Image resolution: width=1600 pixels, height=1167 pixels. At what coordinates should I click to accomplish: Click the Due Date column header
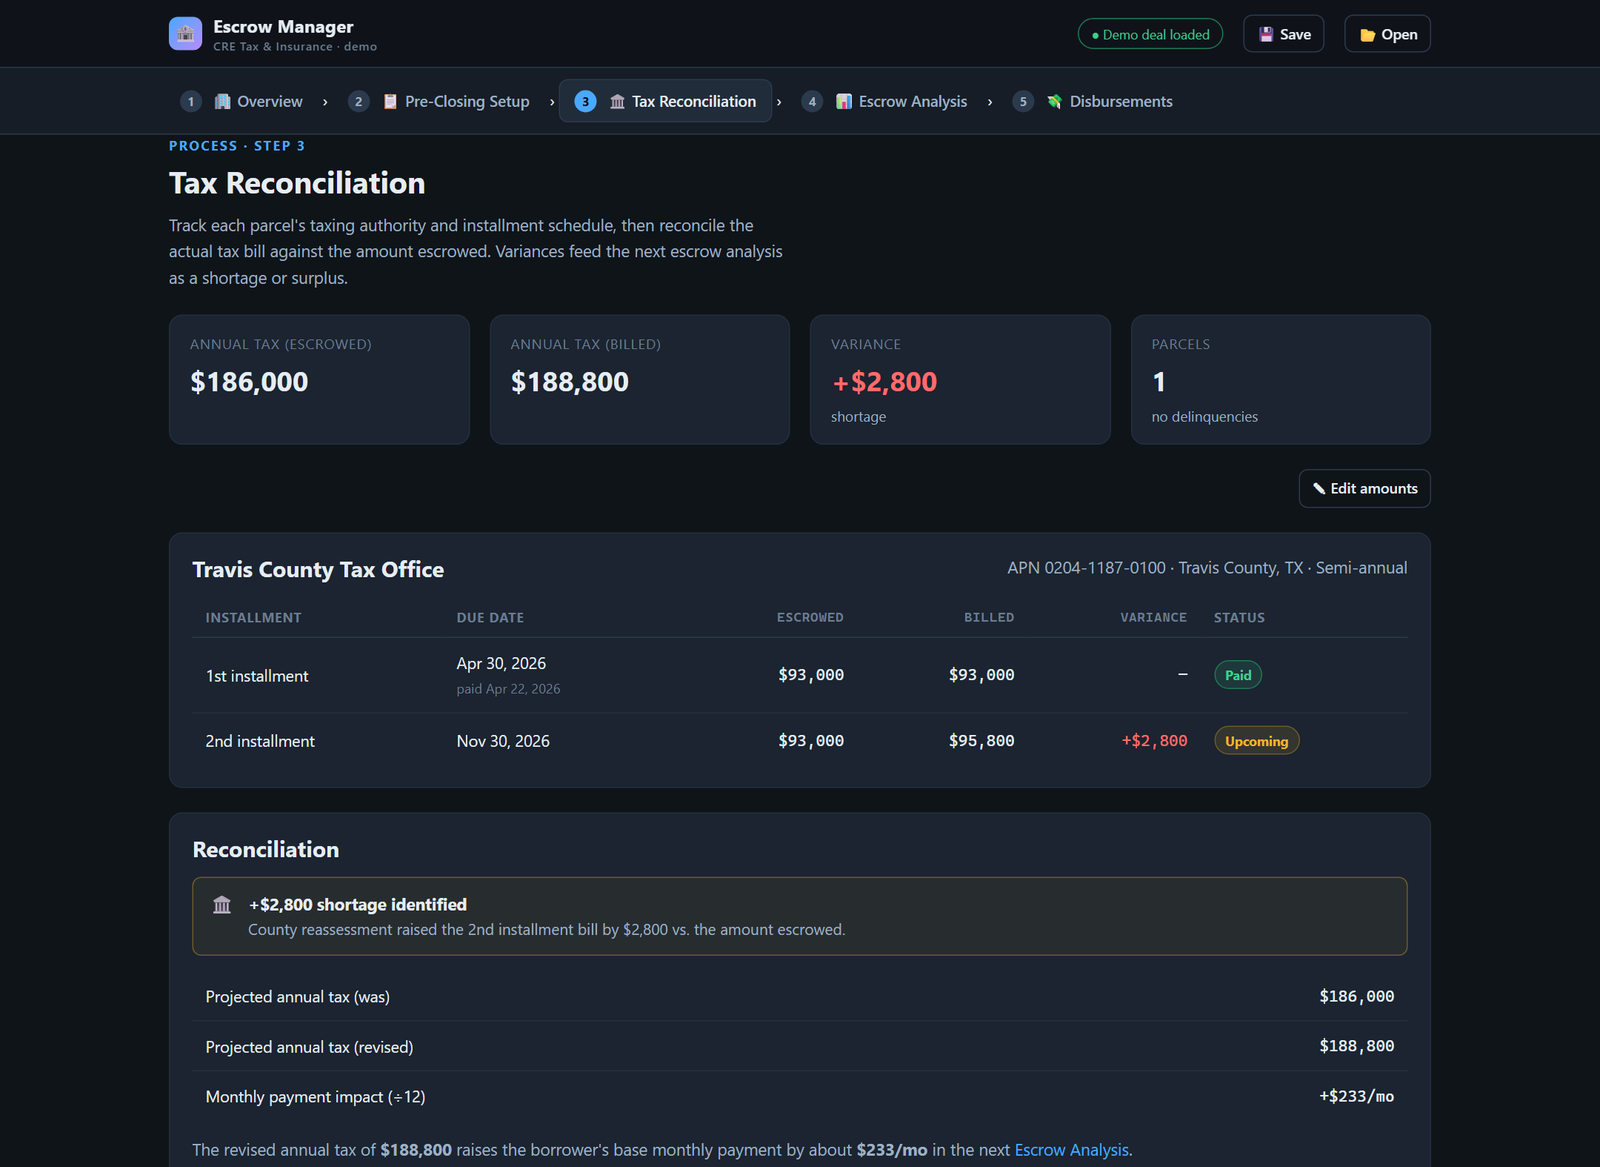click(490, 618)
